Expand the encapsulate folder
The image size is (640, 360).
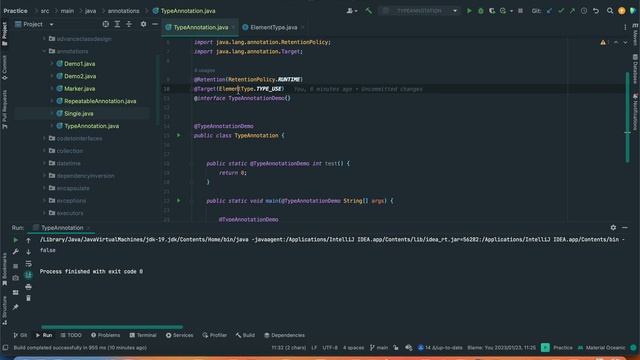click(44, 188)
